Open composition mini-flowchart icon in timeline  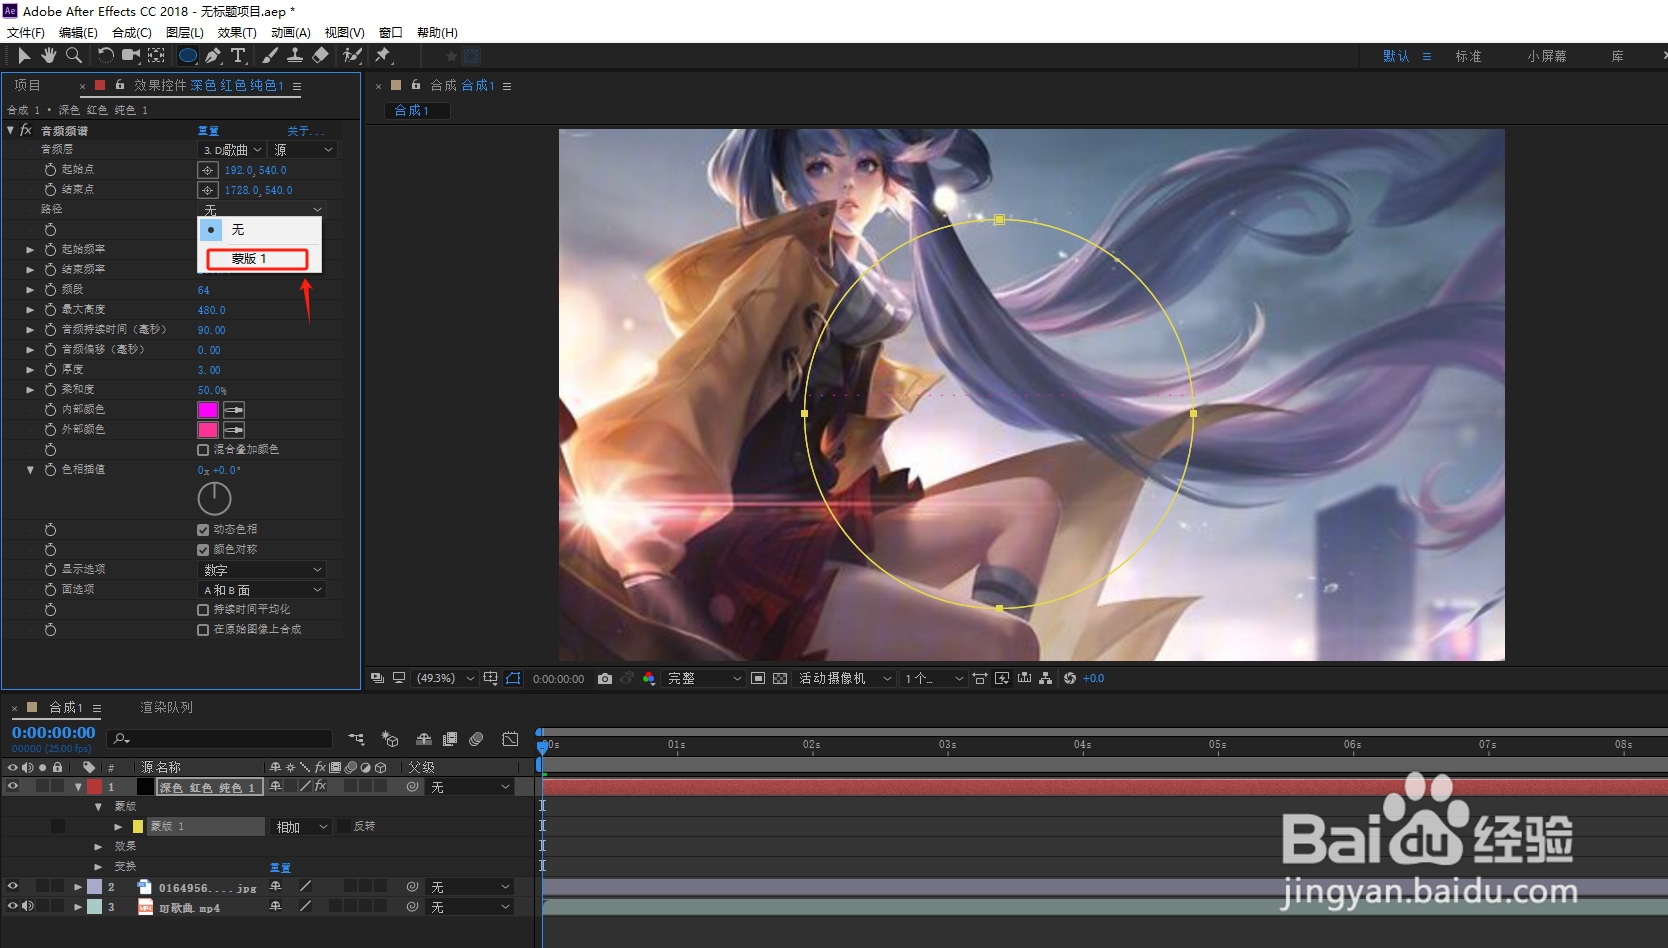[x=356, y=739]
